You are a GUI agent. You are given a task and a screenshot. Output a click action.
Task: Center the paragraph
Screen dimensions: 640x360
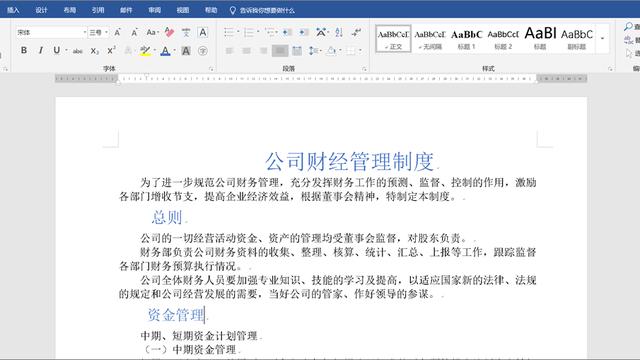coord(246,51)
